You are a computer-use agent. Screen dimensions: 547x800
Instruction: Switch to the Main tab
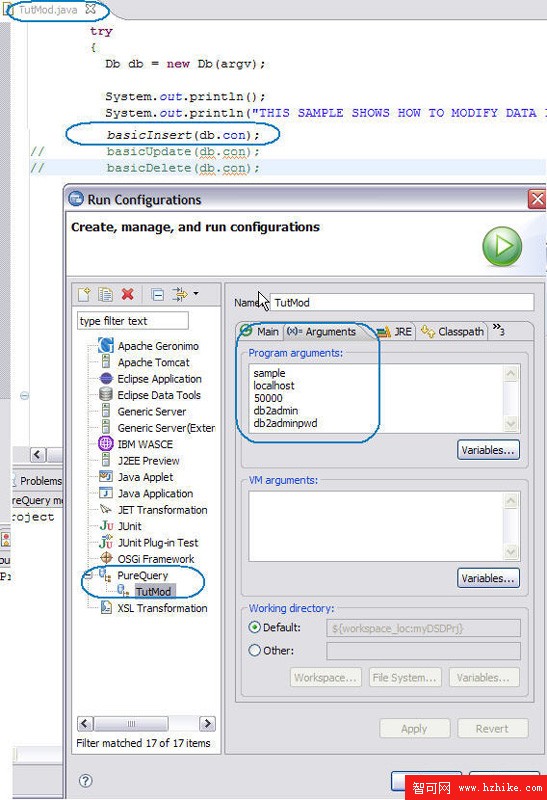click(x=260, y=332)
